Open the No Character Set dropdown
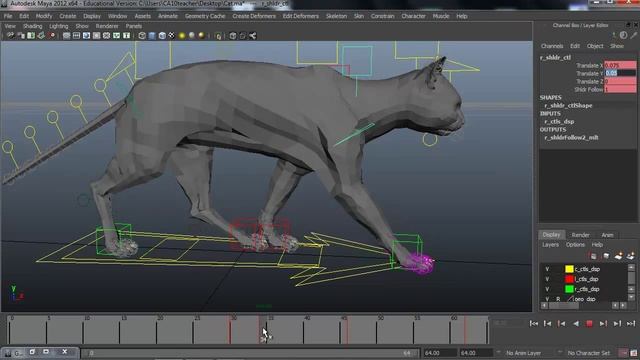Viewport: 640px width, 360px height. (589, 353)
